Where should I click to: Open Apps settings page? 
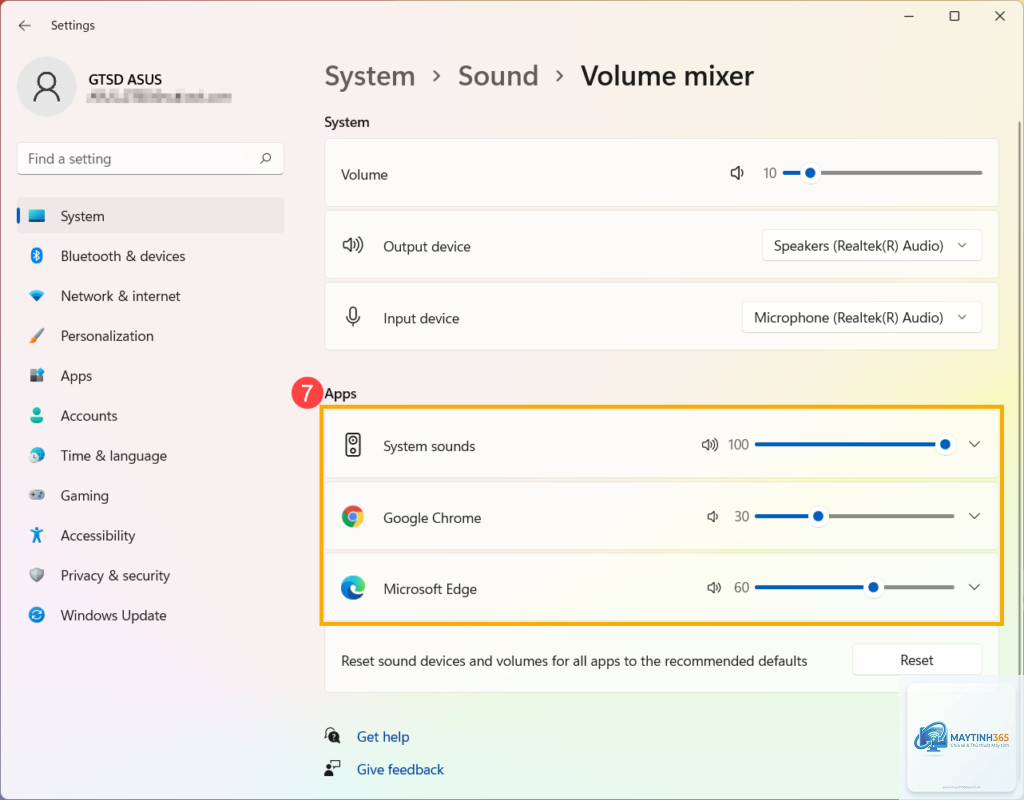(x=151, y=376)
